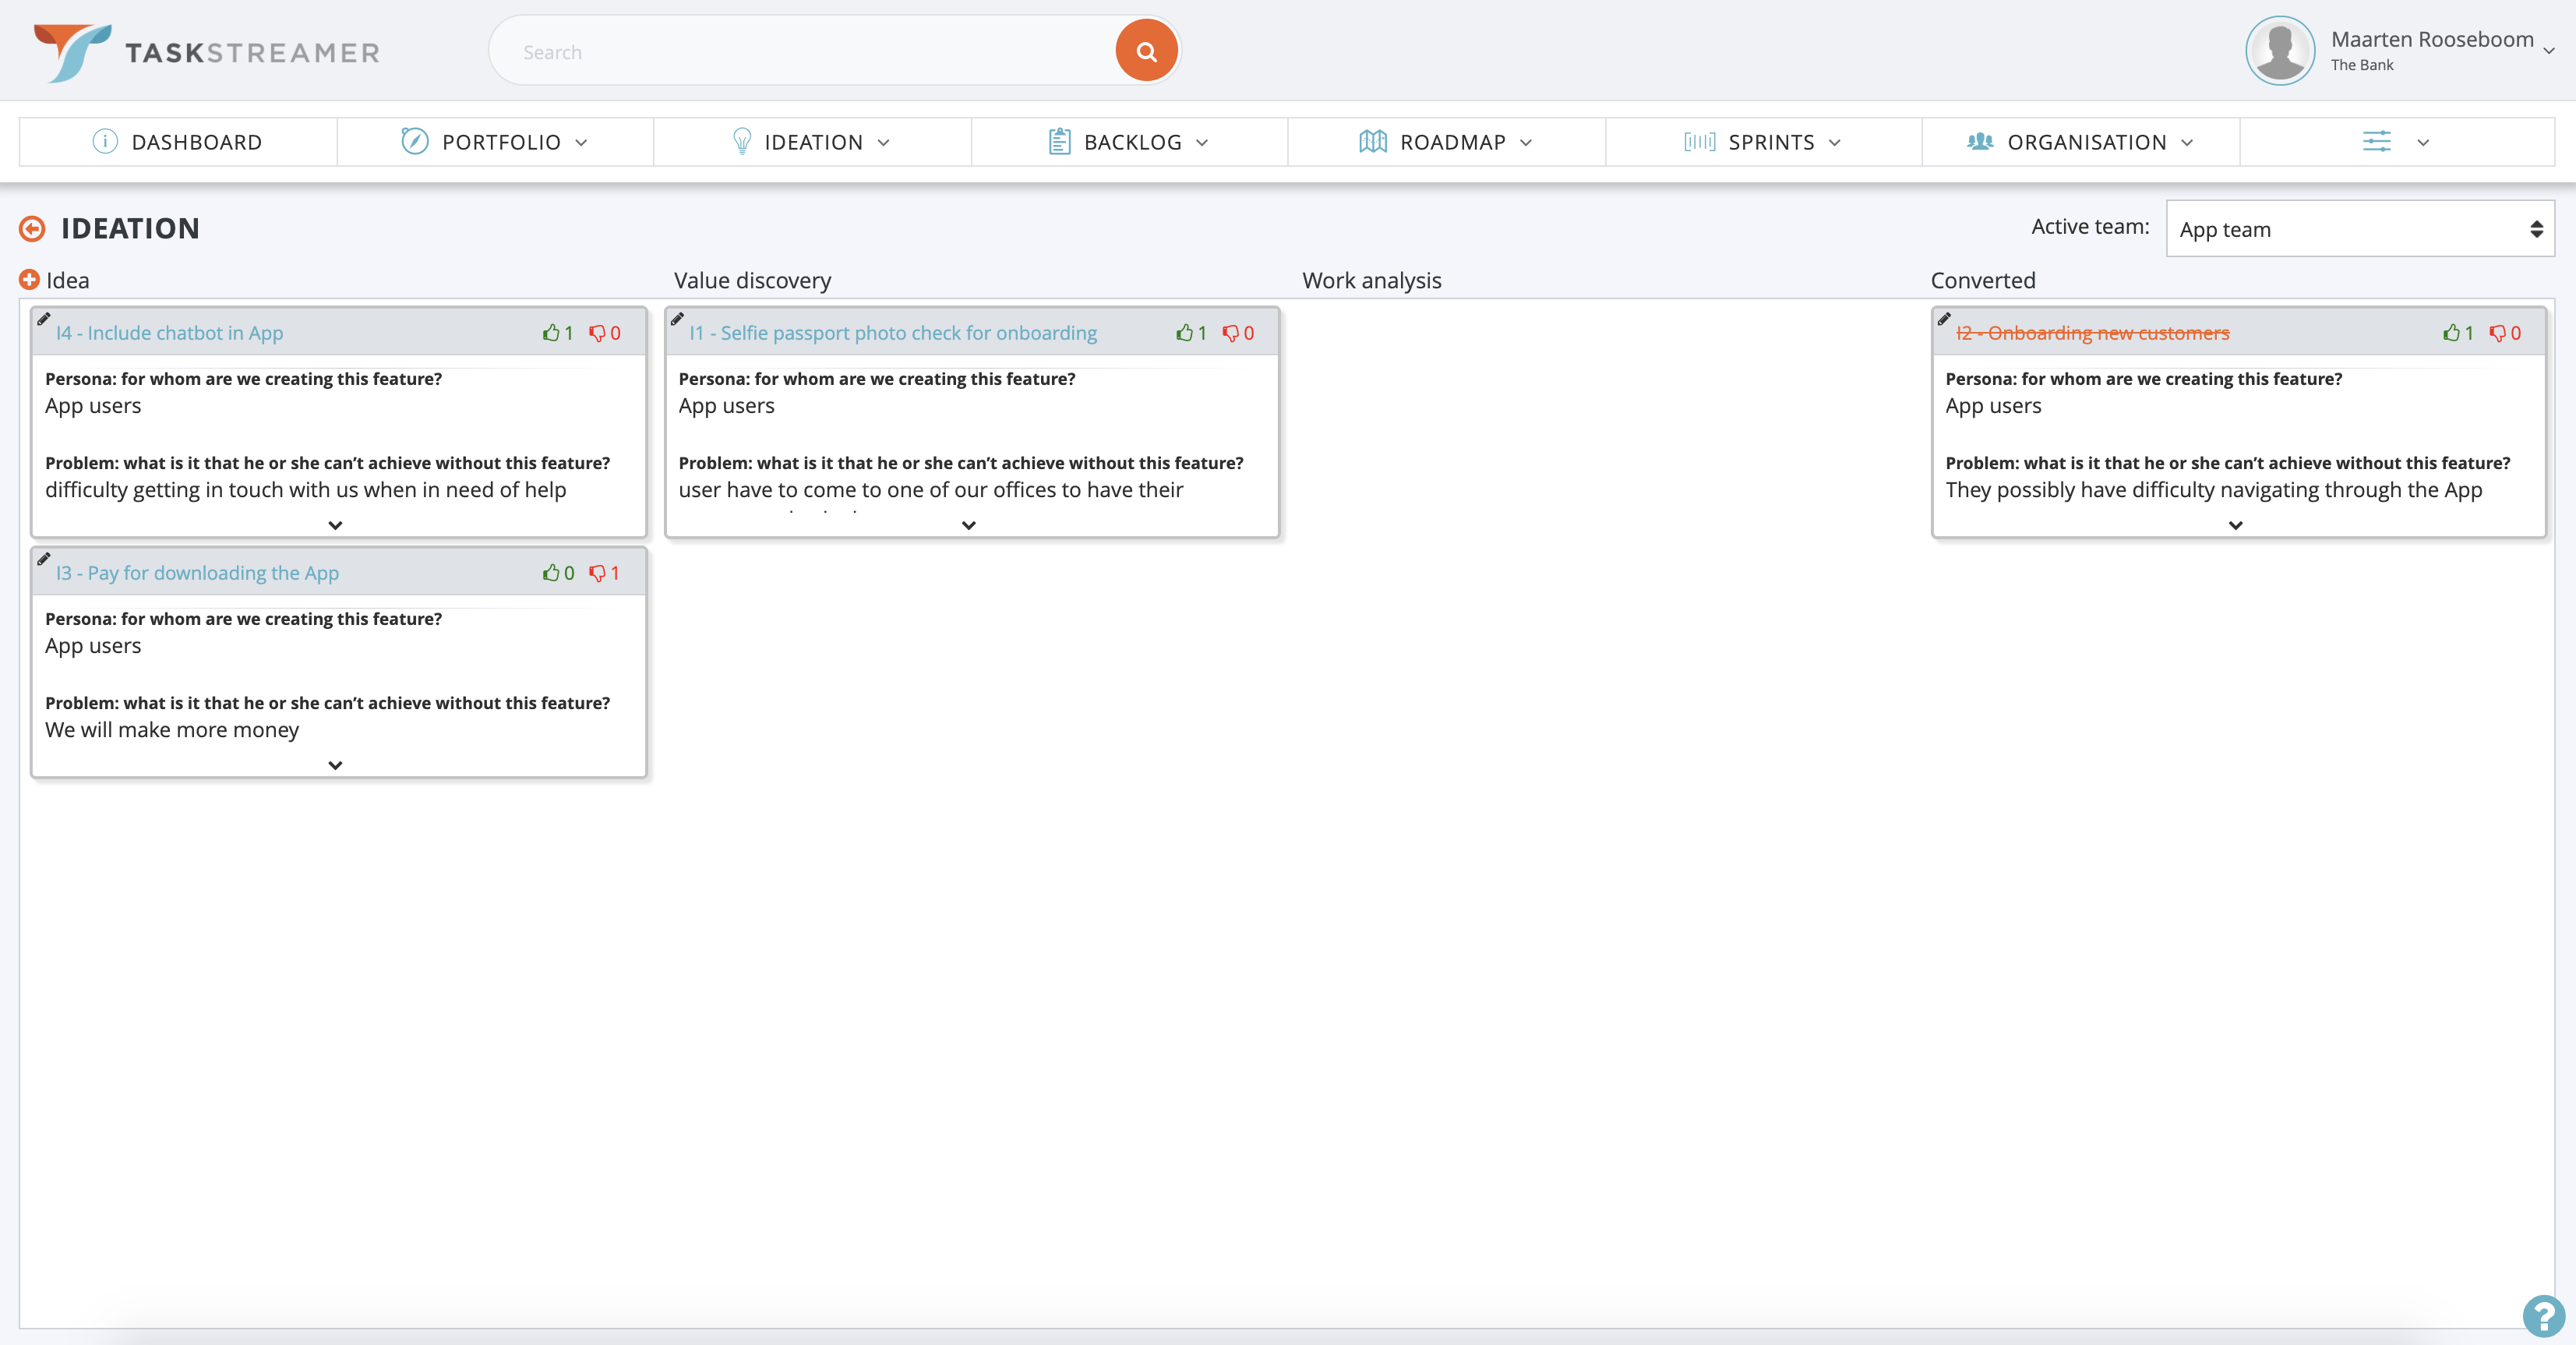Expand the I4 idea card chevron
This screenshot has height=1345, width=2576.
(336, 524)
